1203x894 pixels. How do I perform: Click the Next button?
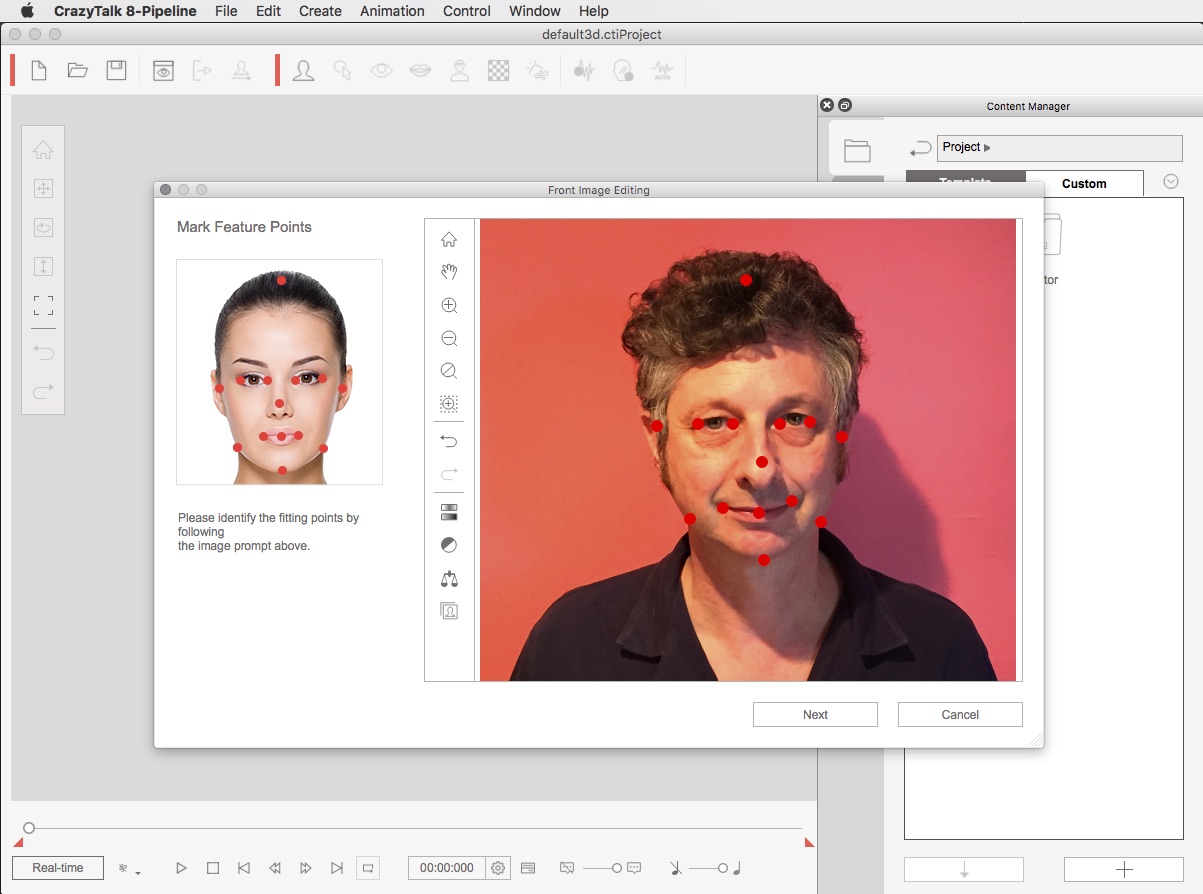(x=815, y=714)
